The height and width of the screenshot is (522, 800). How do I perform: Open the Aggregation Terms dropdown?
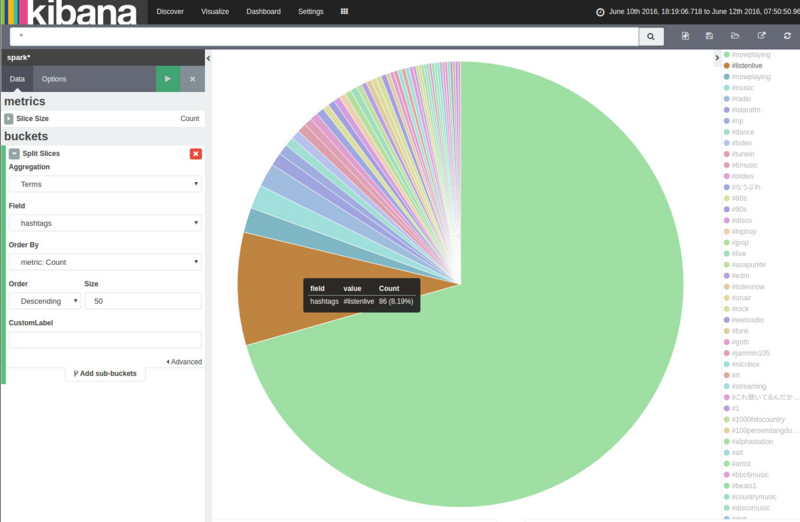tap(105, 184)
